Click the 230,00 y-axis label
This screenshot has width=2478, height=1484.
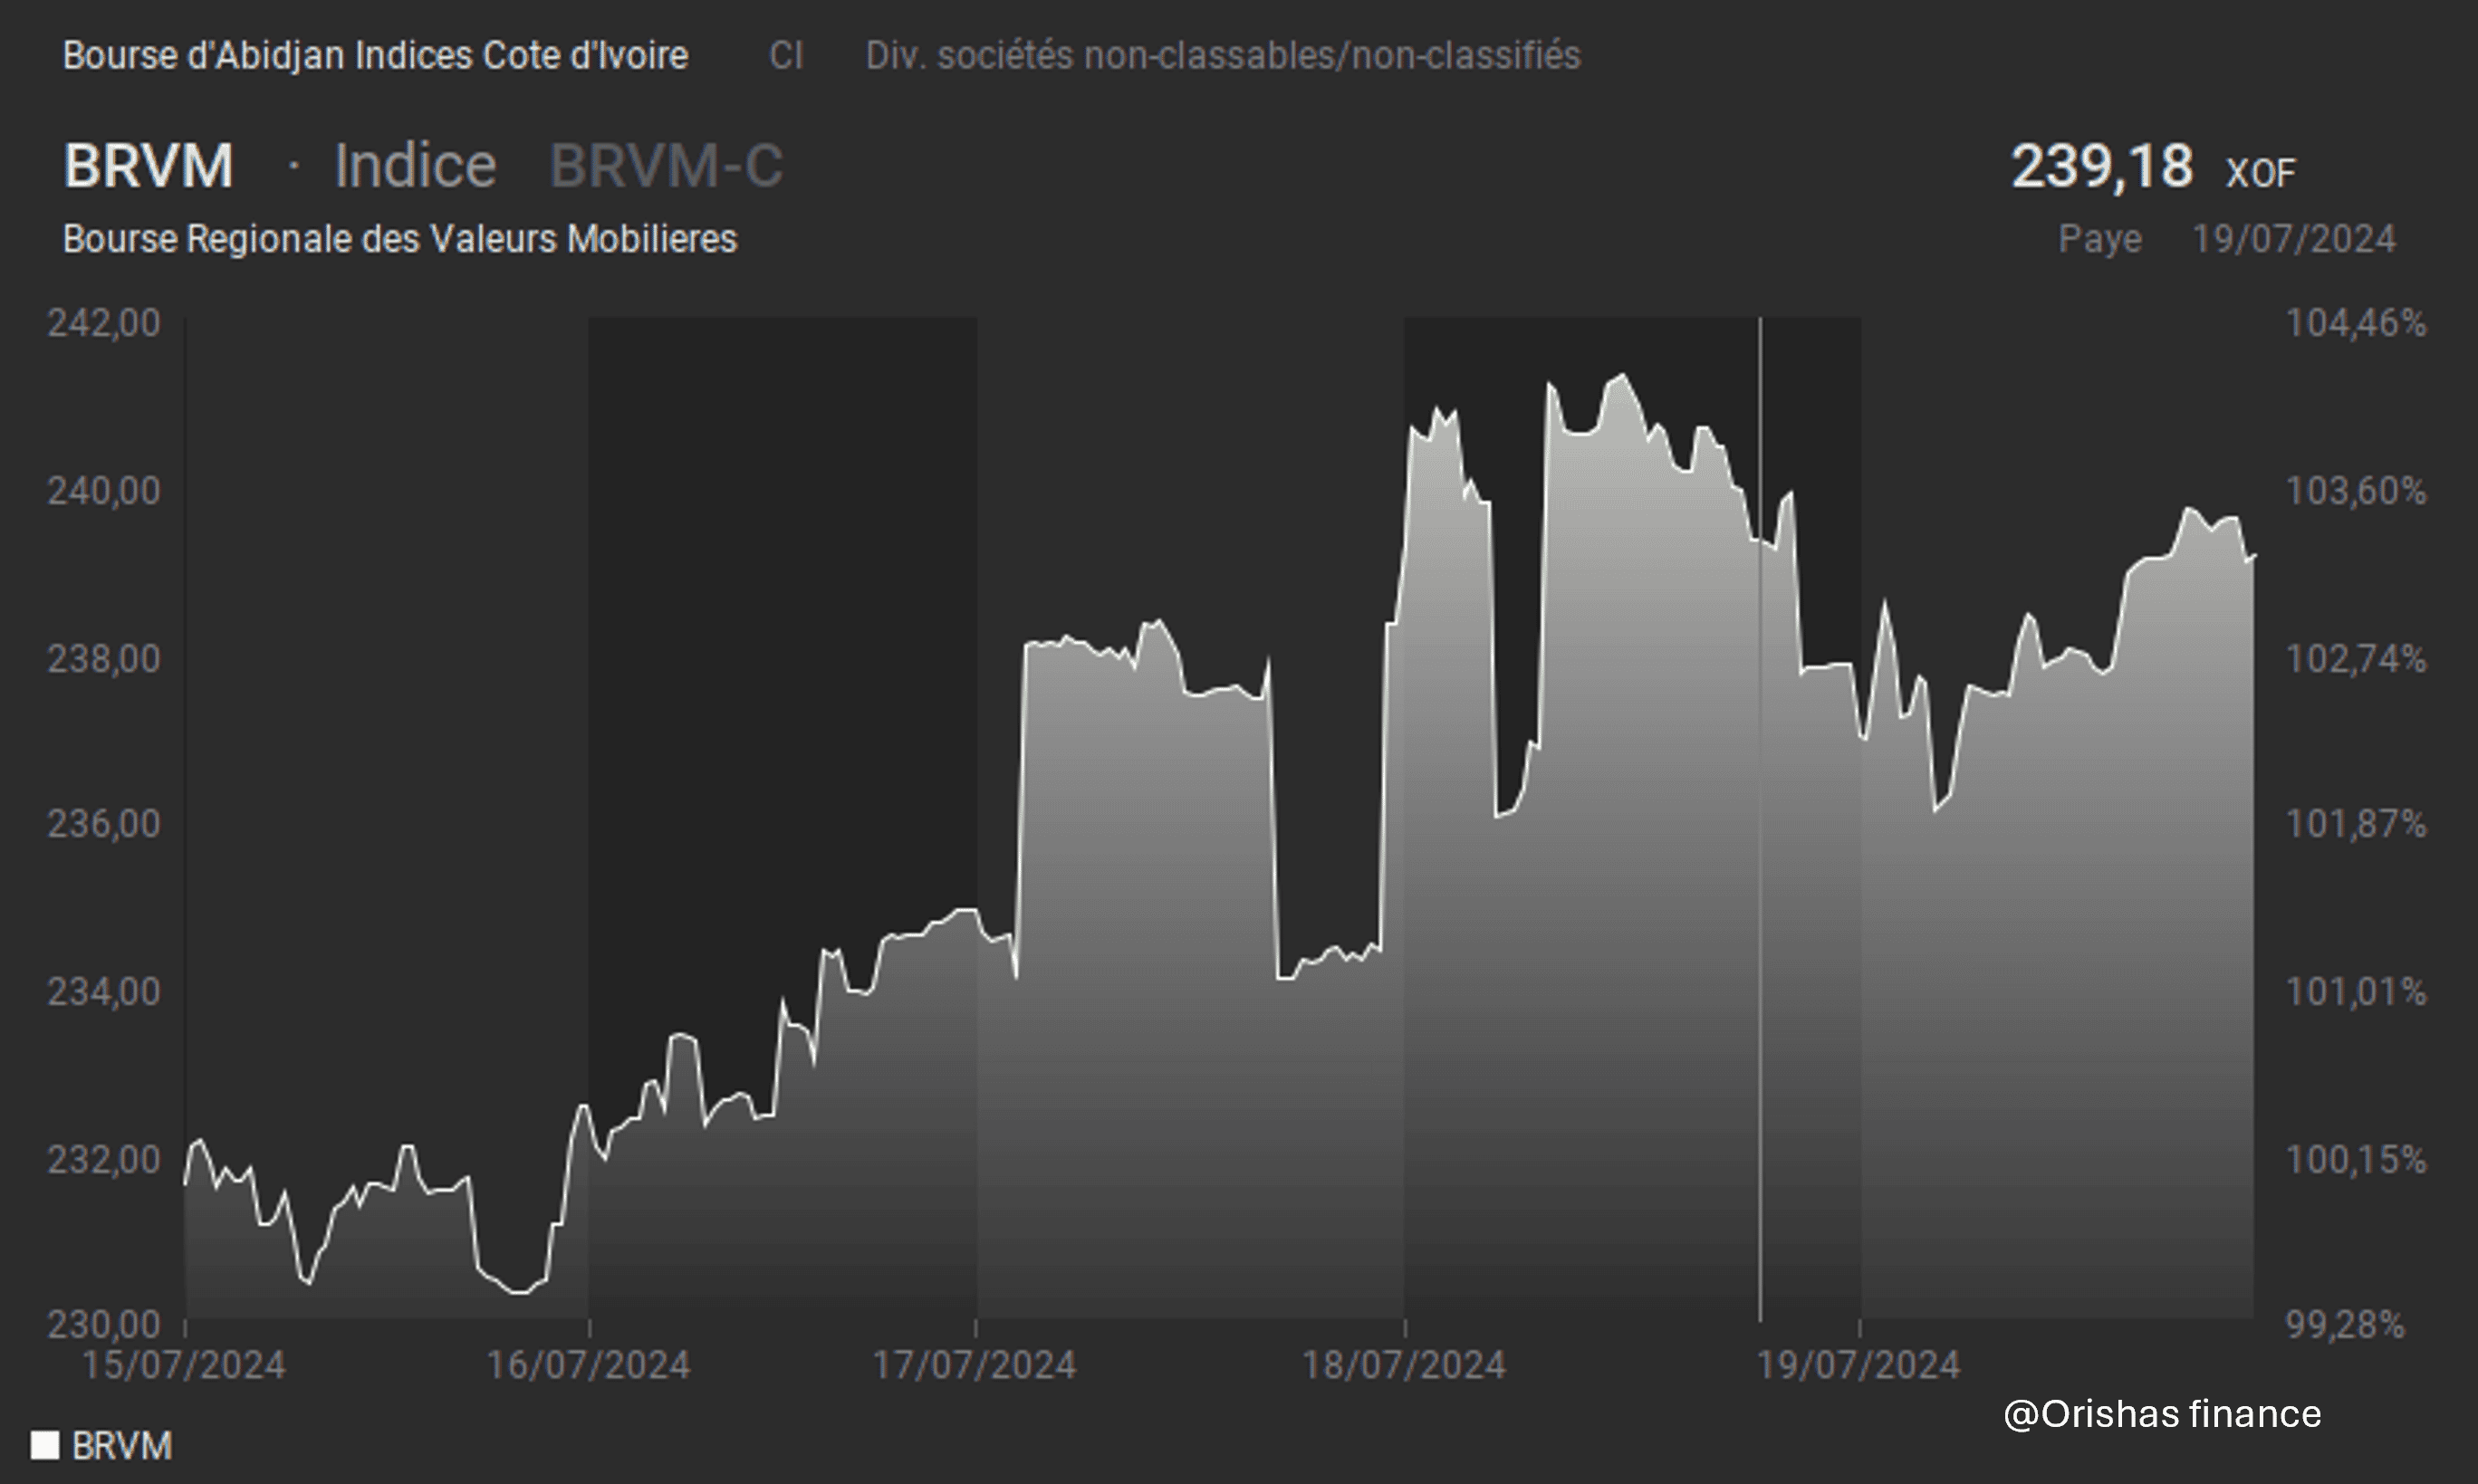point(104,1325)
